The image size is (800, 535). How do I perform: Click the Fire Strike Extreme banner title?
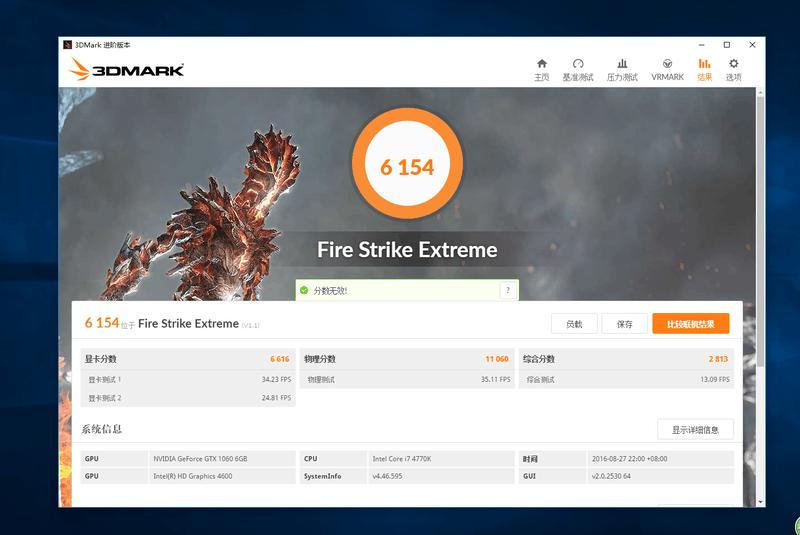407,249
